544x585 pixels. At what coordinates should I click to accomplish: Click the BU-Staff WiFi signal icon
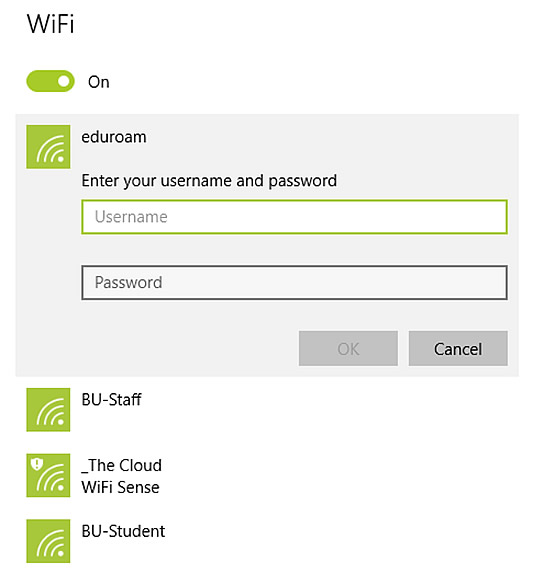(48, 410)
